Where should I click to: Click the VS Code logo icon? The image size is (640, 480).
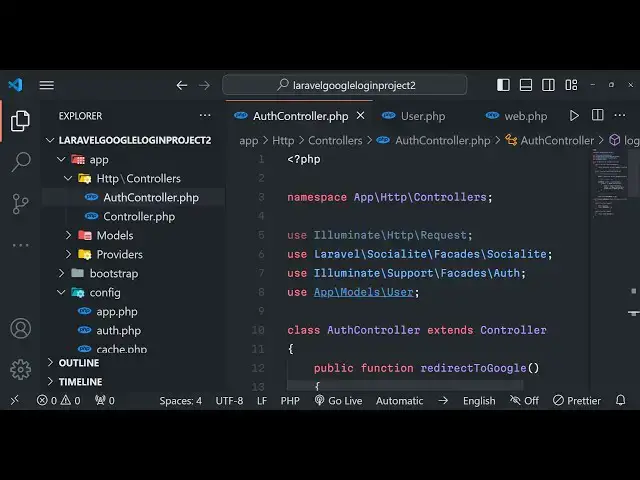[x=16, y=85]
